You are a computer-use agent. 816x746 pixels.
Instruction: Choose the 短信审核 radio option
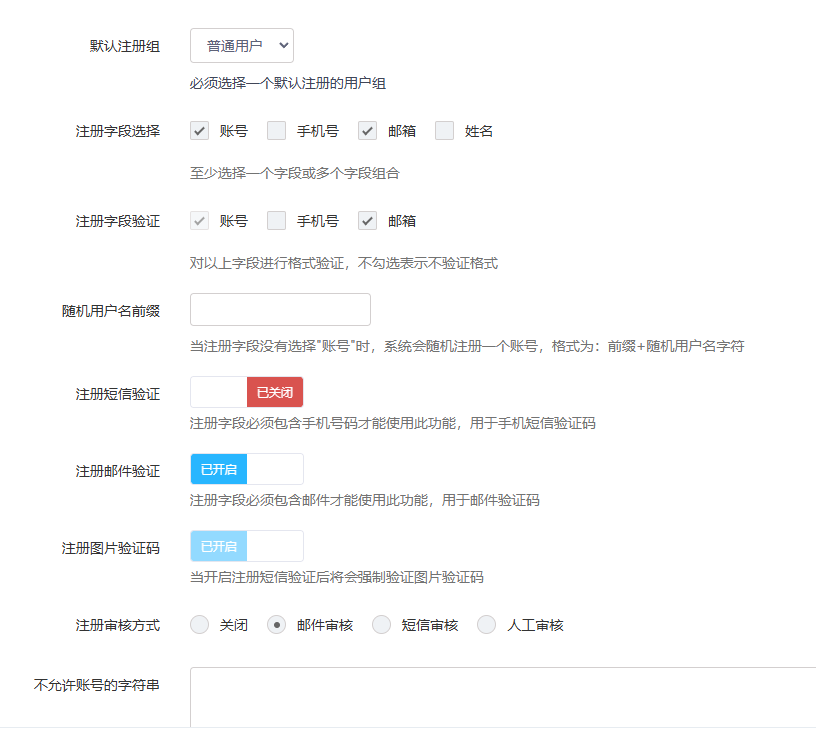point(382,625)
